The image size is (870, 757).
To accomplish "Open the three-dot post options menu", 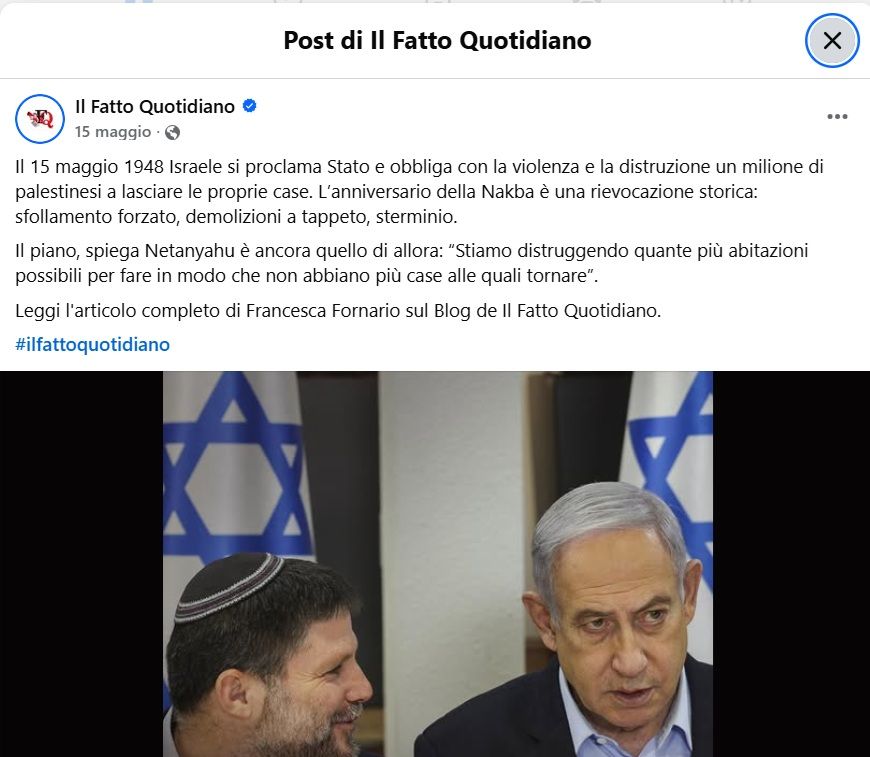I will coord(837,117).
